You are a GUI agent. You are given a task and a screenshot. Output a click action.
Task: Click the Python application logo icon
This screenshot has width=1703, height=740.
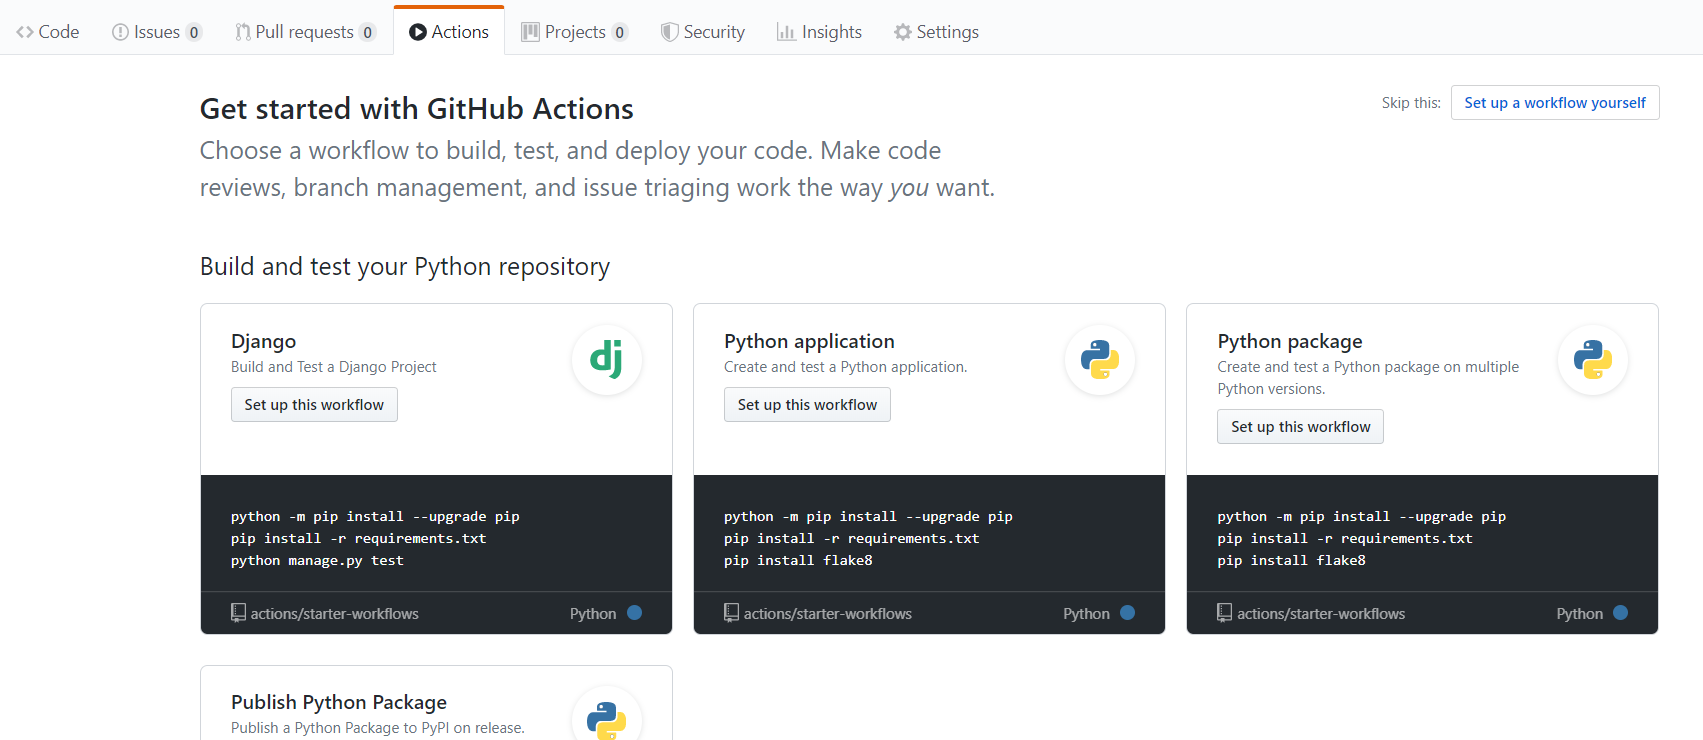[x=1099, y=359]
